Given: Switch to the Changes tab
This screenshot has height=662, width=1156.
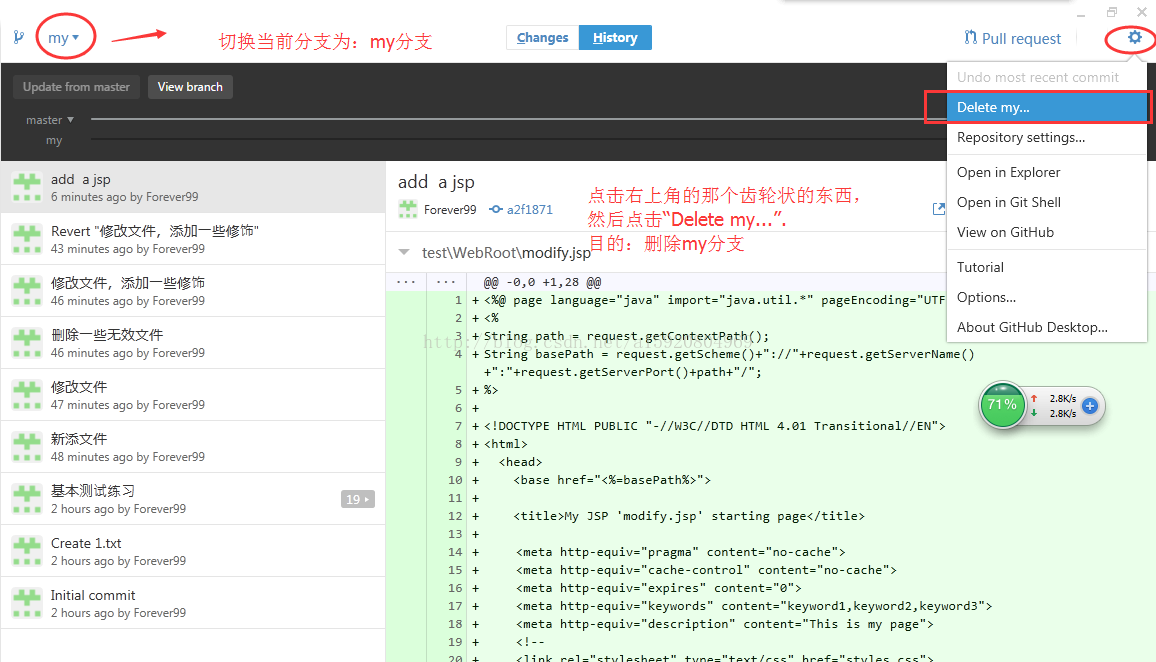Looking at the screenshot, I should (543, 38).
